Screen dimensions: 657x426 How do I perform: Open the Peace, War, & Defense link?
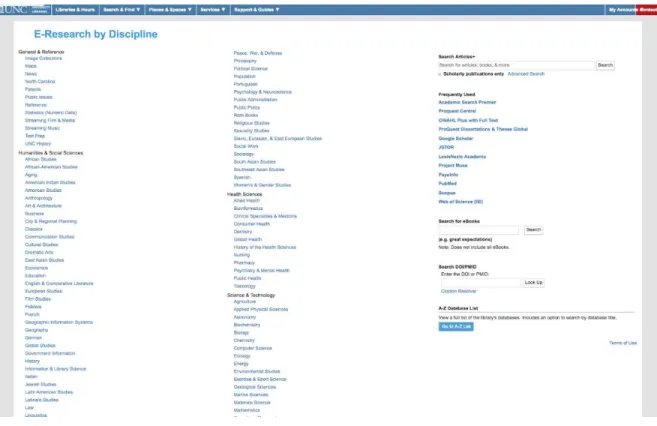[258, 53]
